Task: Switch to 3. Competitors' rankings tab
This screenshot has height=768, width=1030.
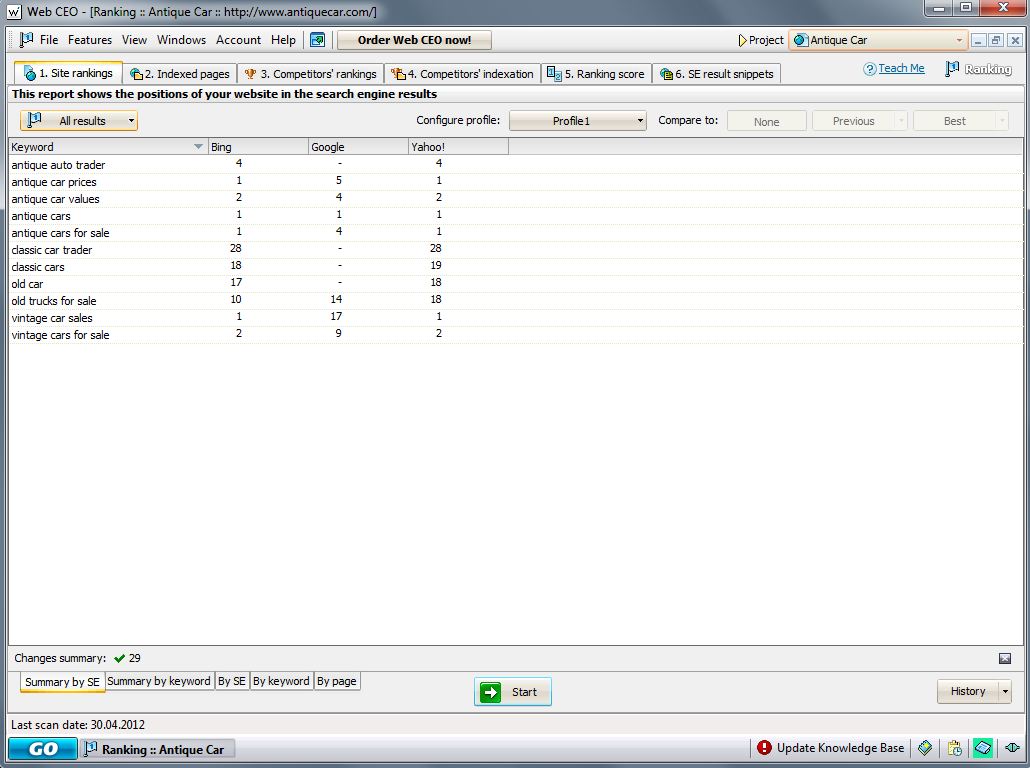Action: 311,74
